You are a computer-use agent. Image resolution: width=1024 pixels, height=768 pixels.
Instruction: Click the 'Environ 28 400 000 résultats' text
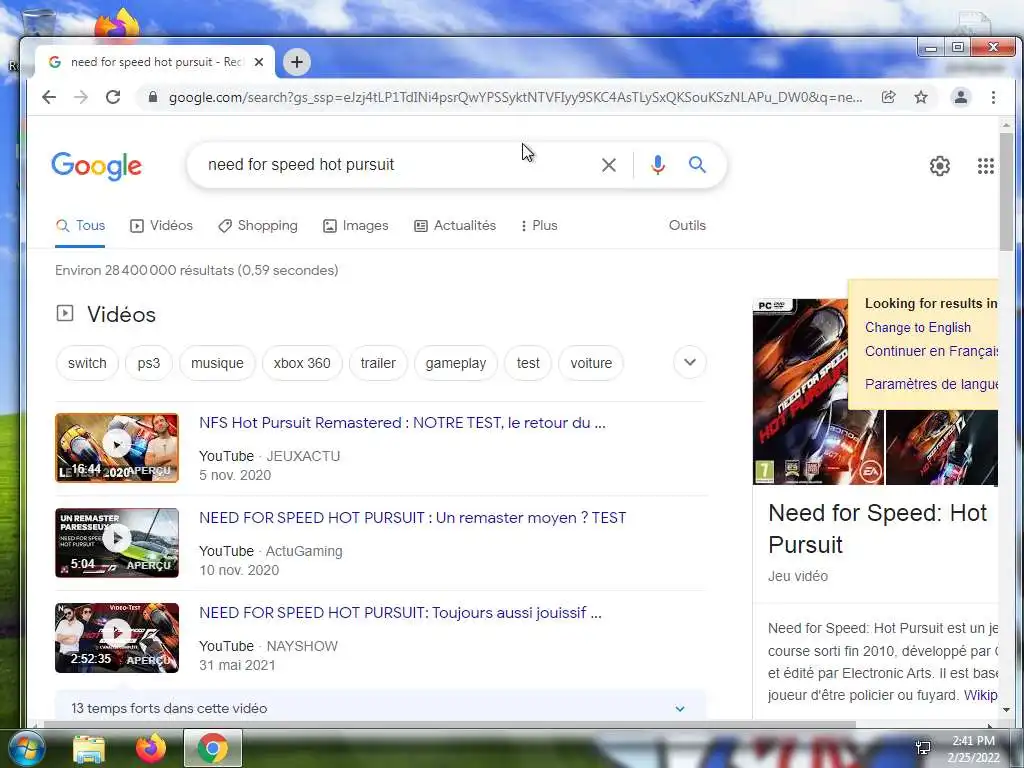point(197,270)
